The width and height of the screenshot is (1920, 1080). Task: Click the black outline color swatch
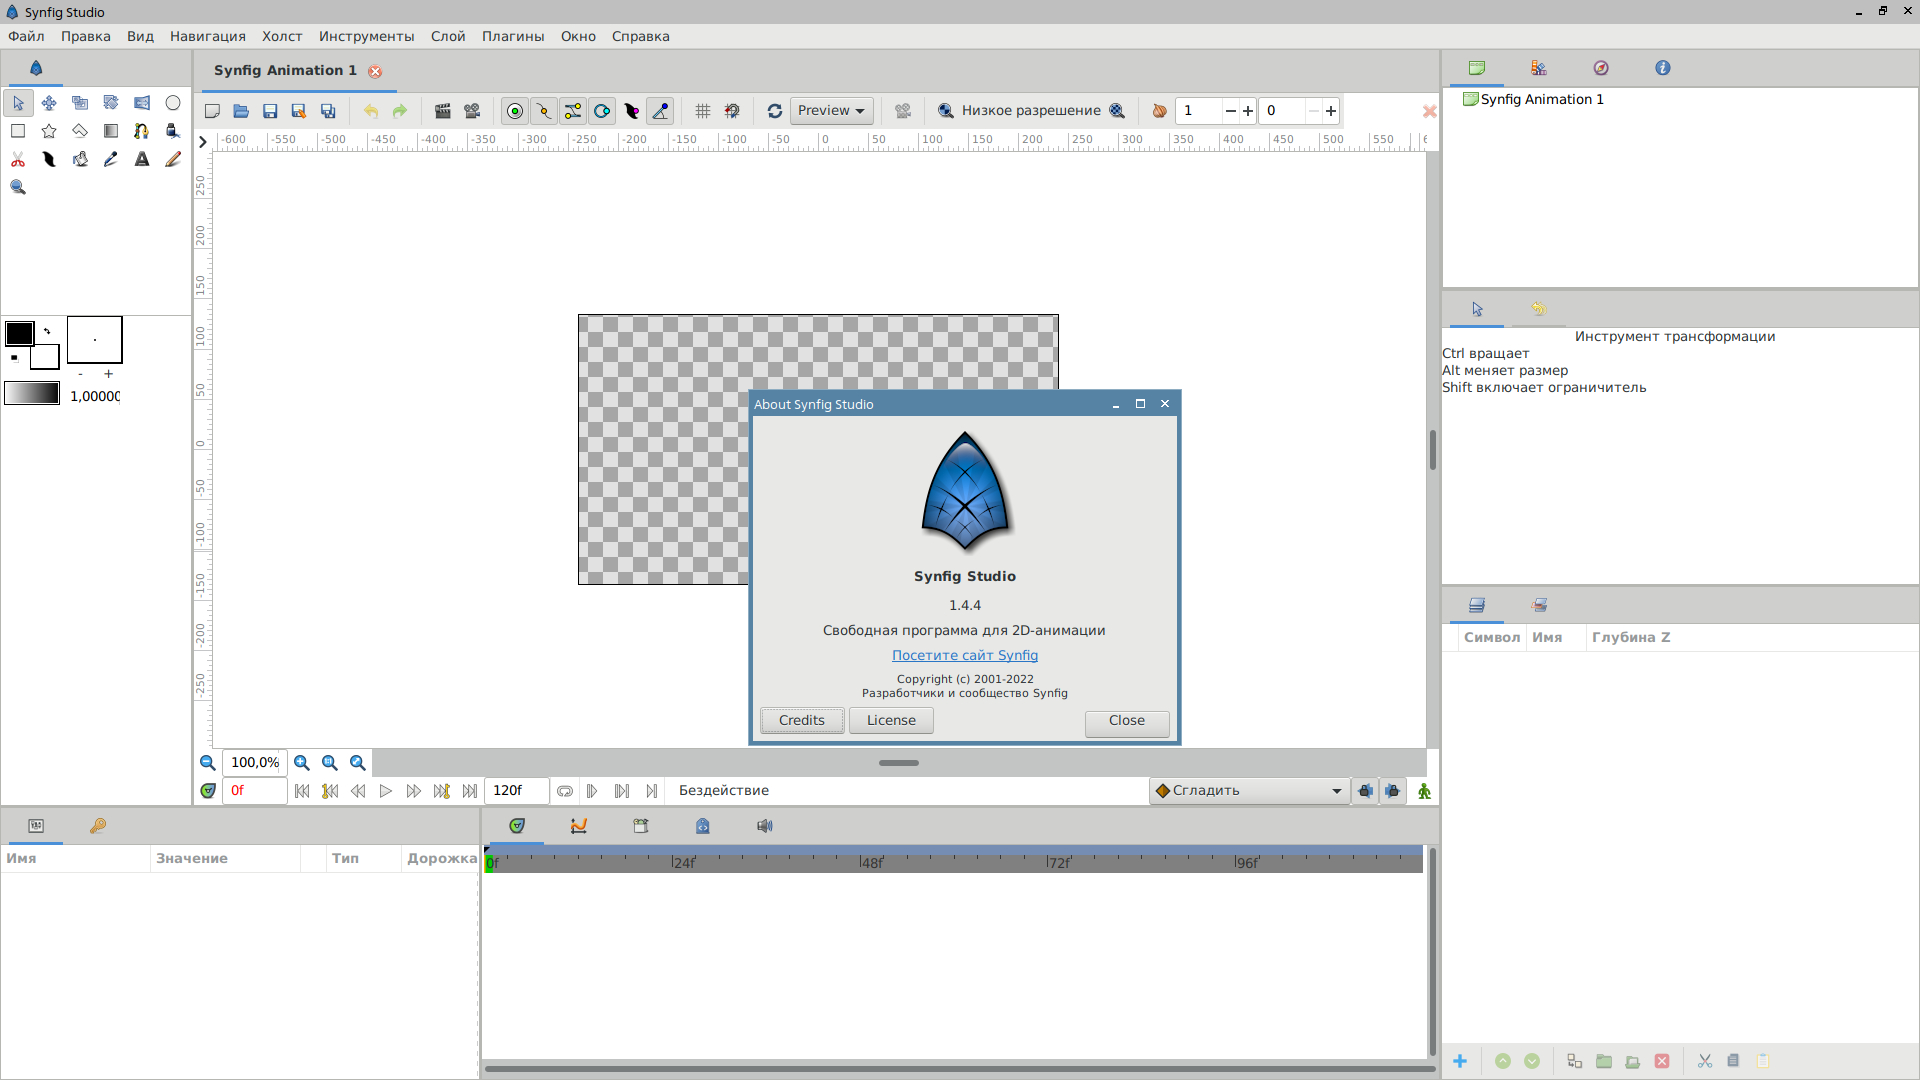coord(20,333)
